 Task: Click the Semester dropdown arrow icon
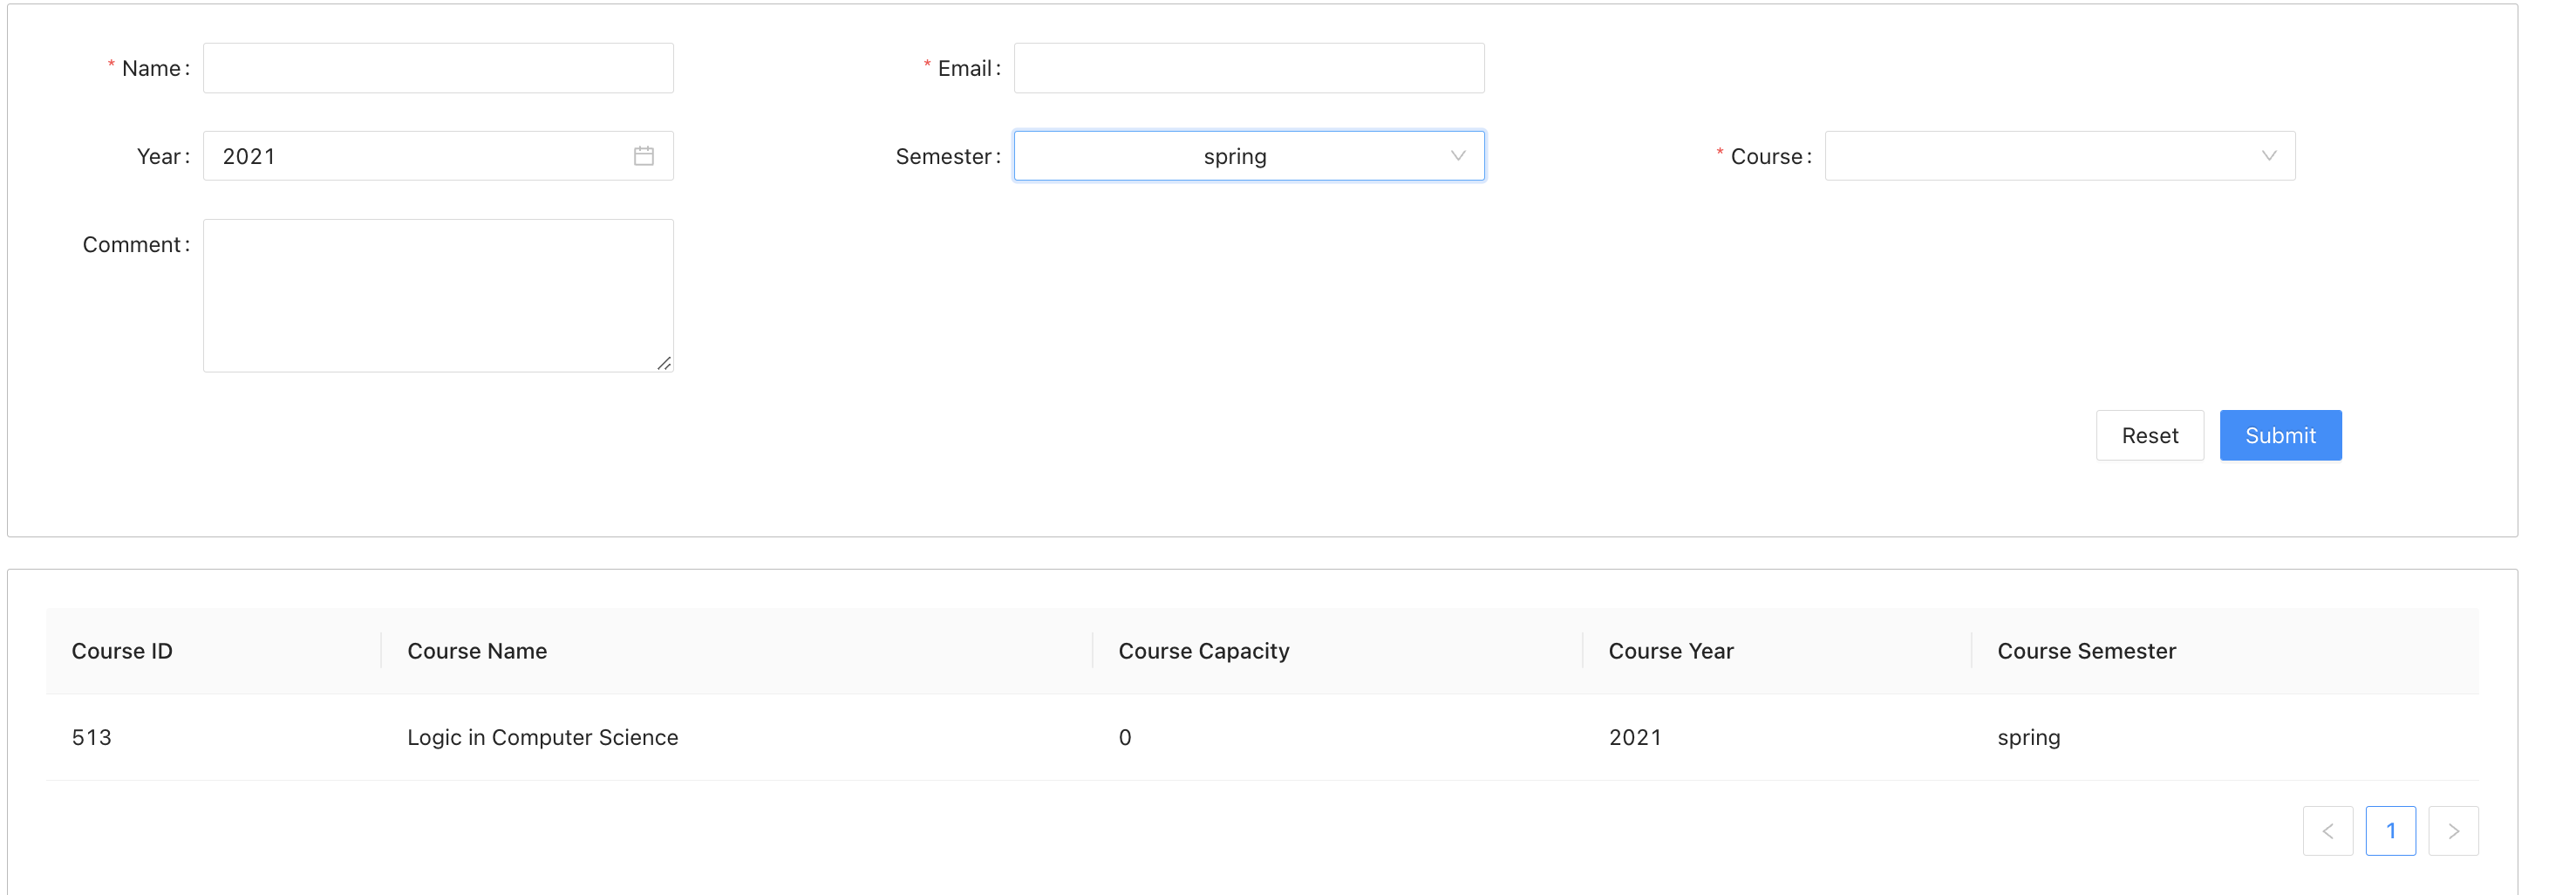[x=1458, y=155]
